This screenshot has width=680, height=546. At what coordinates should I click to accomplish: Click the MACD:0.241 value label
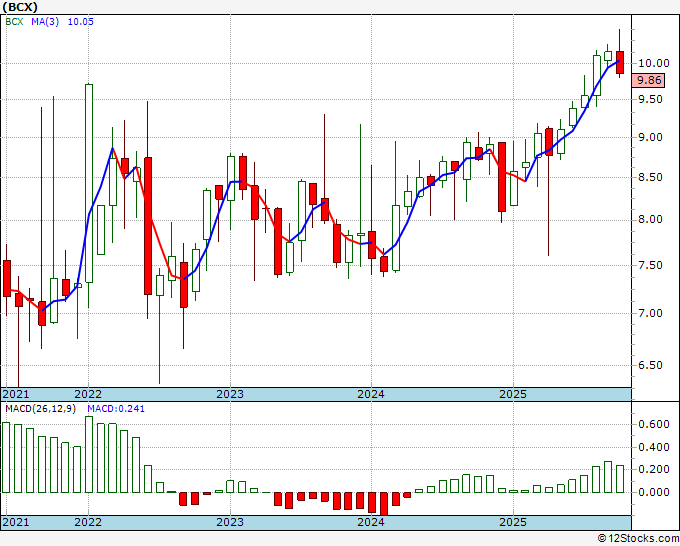point(116,409)
